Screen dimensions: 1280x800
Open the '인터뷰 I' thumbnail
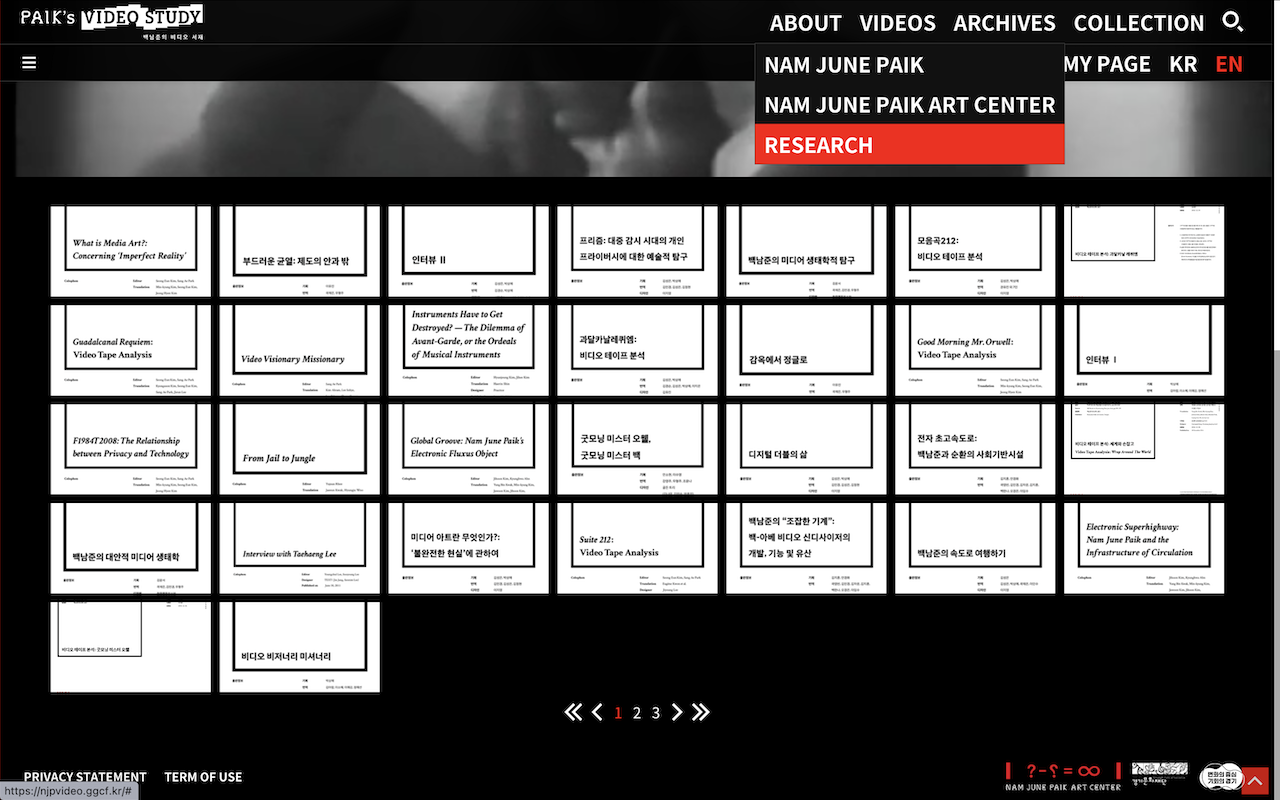coord(1145,351)
